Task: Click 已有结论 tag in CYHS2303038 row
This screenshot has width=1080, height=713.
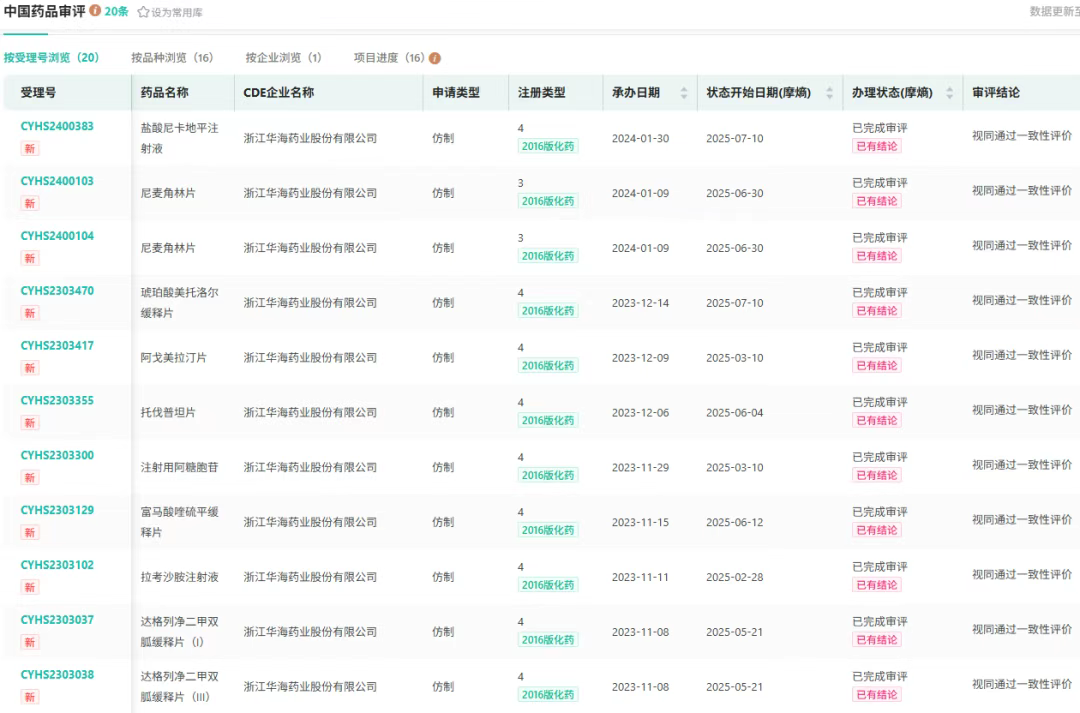Action: (x=877, y=694)
